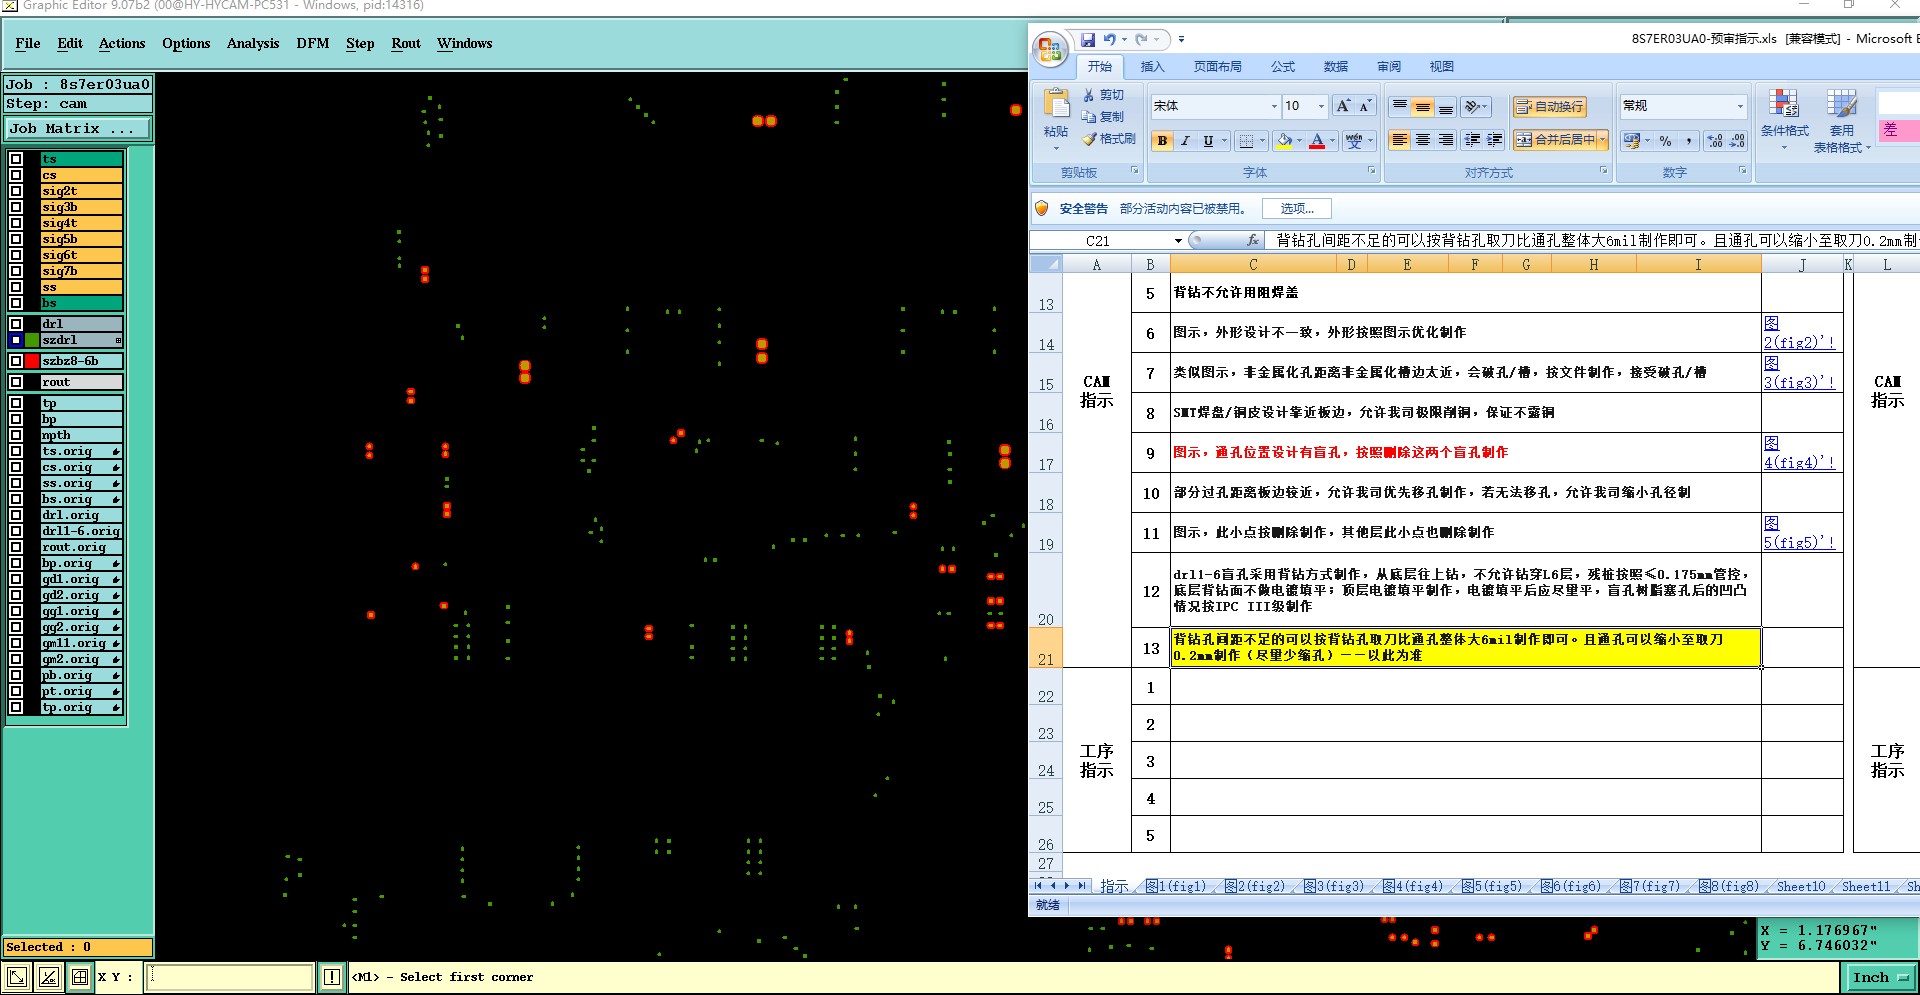
Task: Align text right in Excel
Action: [x=1445, y=140]
